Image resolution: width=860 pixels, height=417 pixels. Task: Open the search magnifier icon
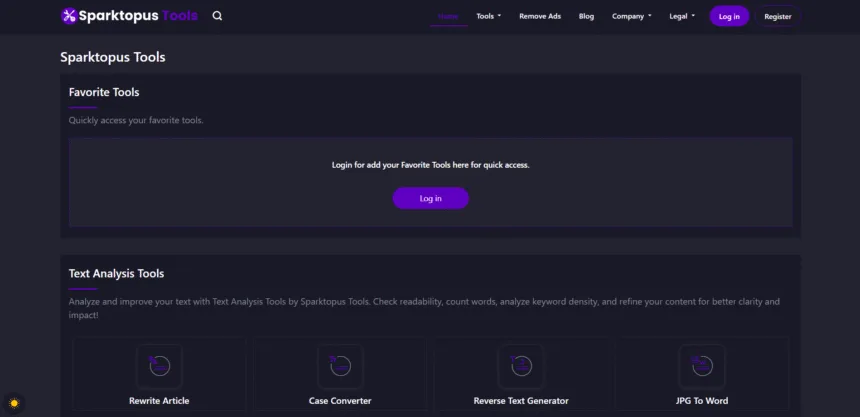pos(218,16)
